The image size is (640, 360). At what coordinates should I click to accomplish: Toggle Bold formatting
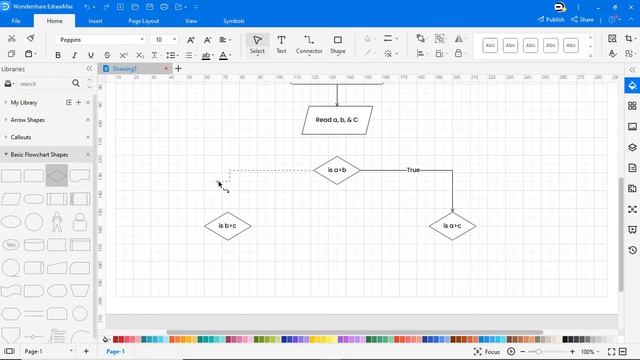point(58,55)
